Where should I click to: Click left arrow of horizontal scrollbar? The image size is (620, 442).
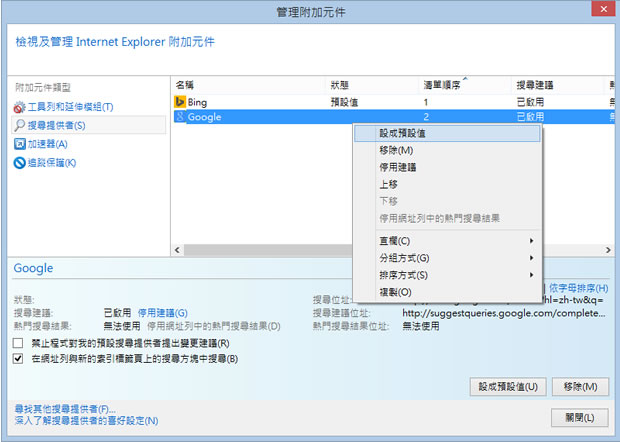pos(177,250)
